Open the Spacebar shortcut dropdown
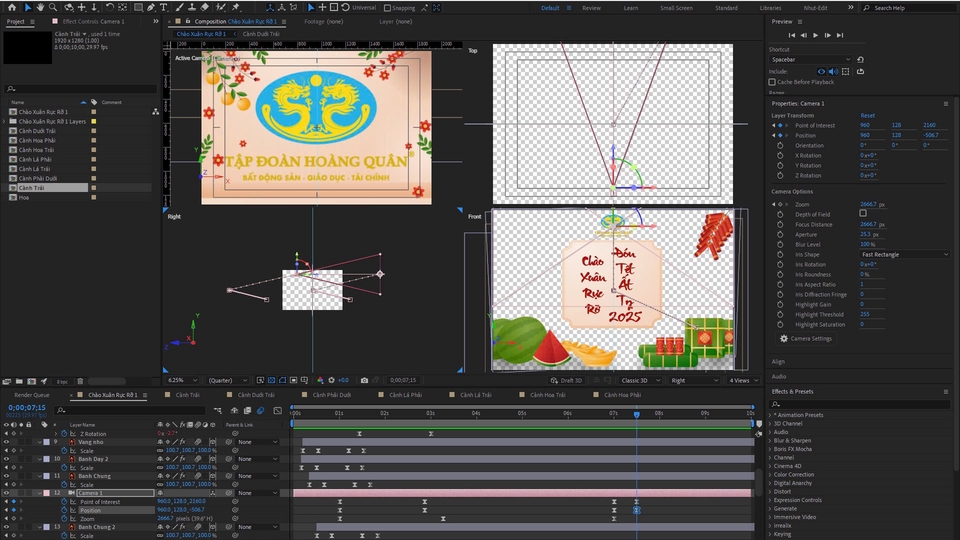This screenshot has width=960, height=540. click(810, 59)
